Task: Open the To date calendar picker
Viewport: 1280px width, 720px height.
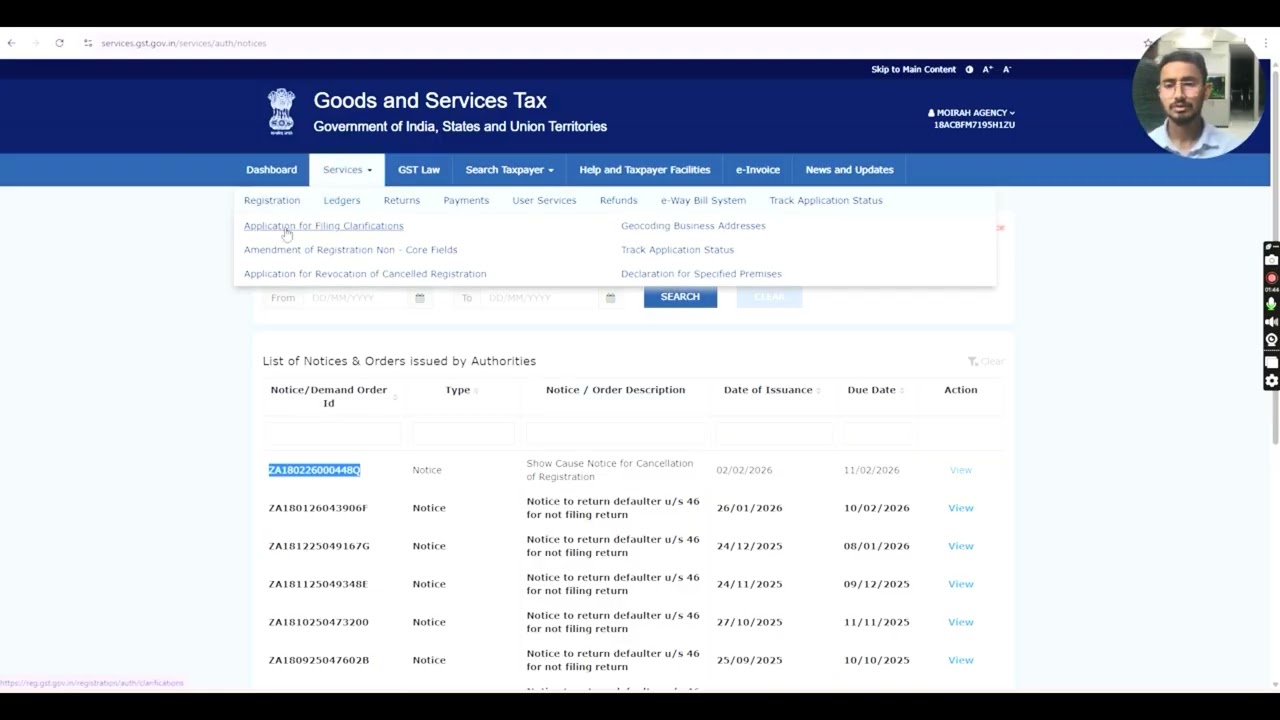Action: pos(610,298)
